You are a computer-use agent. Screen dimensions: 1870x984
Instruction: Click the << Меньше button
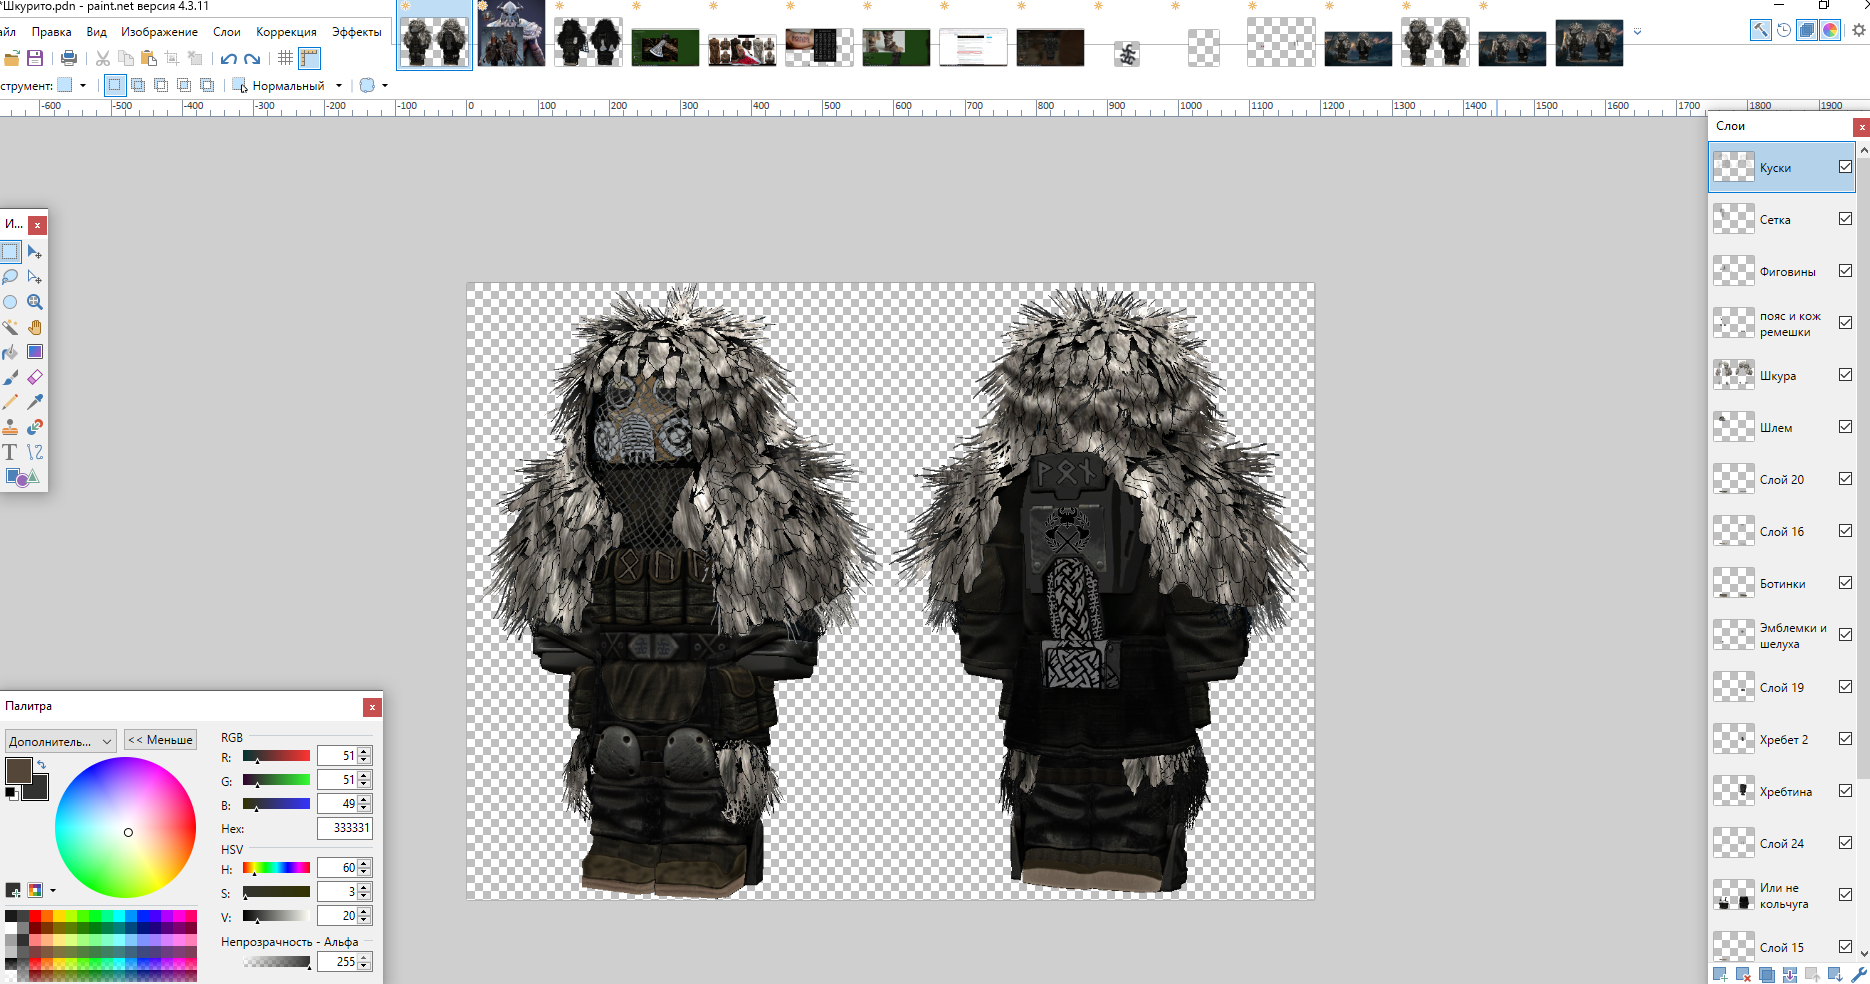click(x=160, y=740)
